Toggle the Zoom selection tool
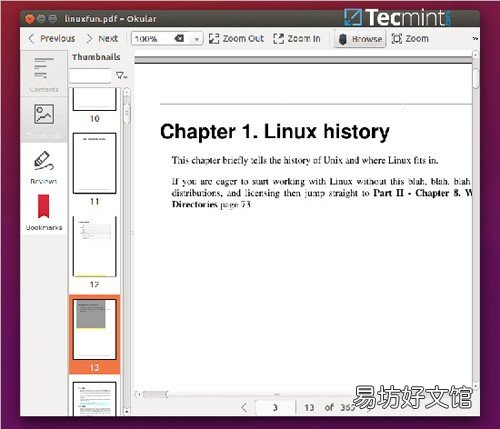500x429 pixels. click(410, 39)
